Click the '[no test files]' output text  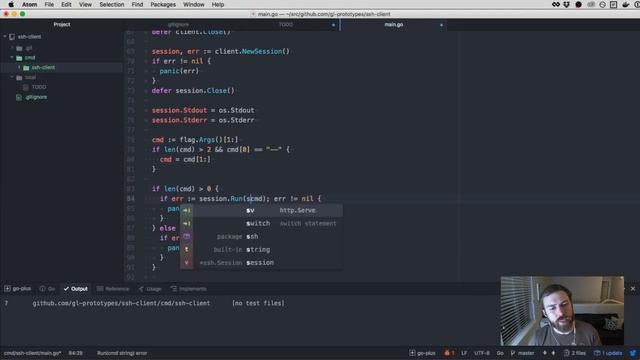(x=258, y=303)
